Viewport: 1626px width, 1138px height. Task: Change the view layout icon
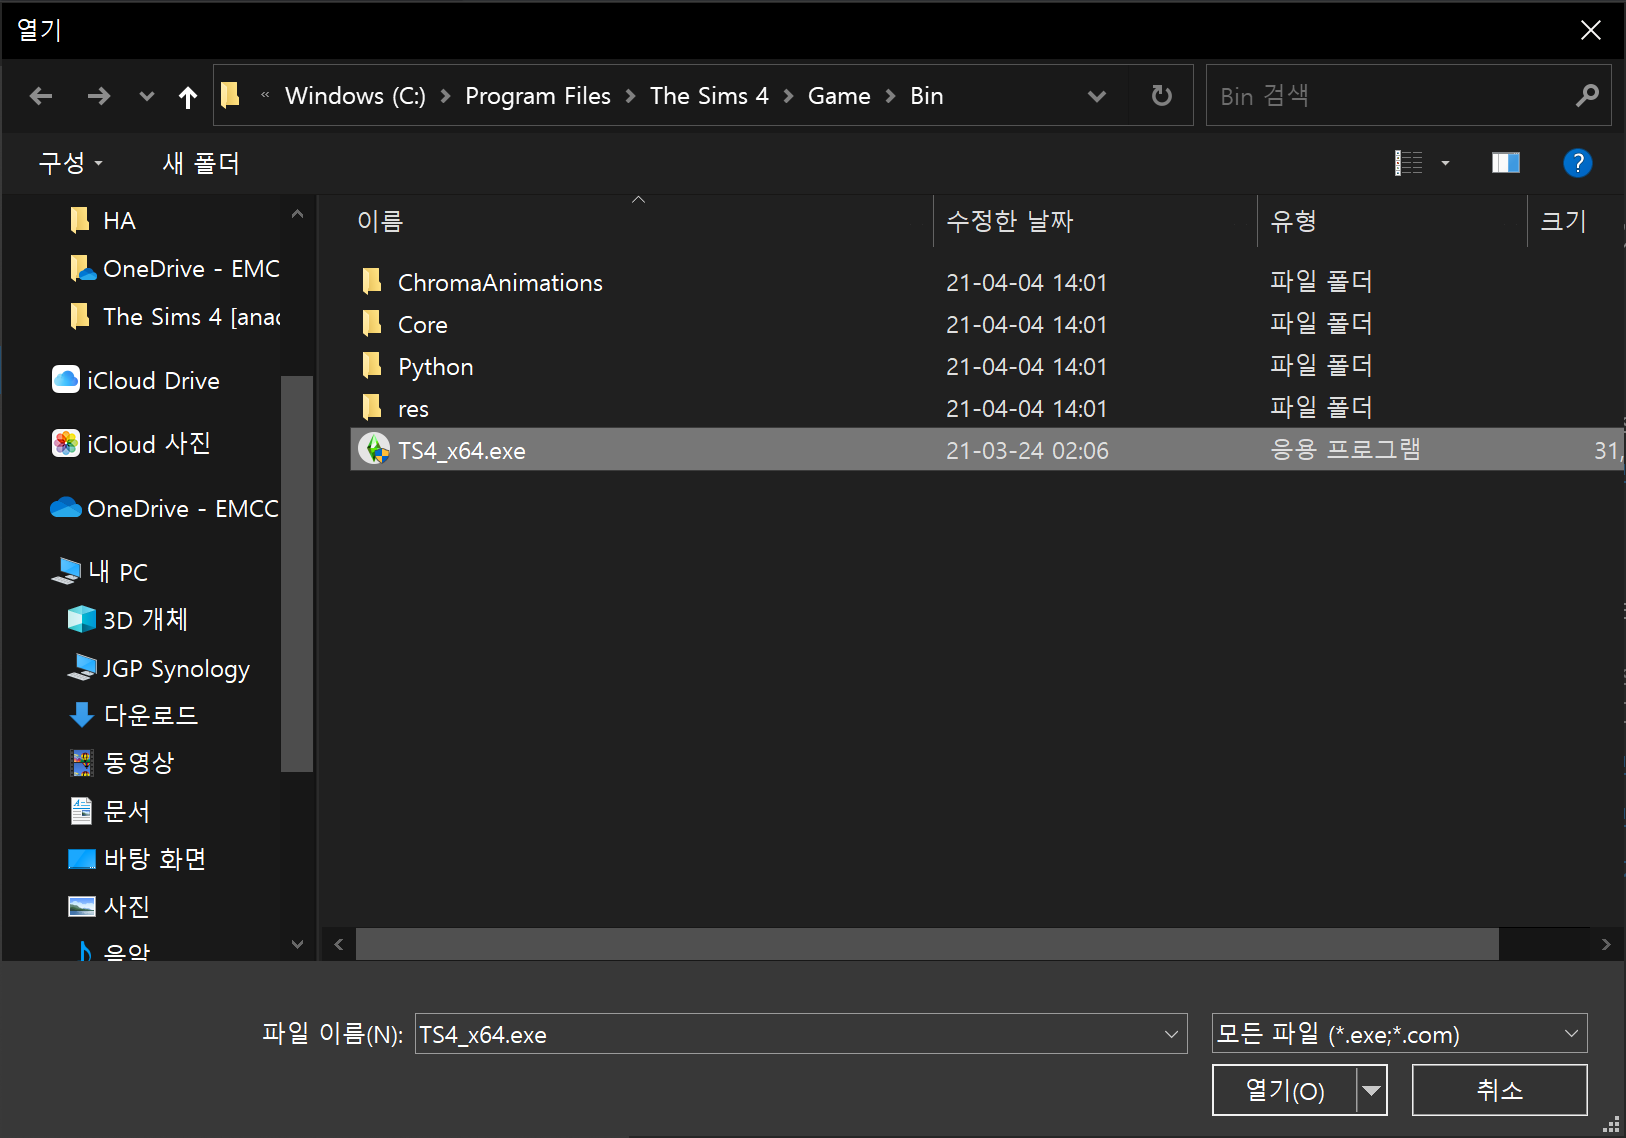[x=1409, y=163]
